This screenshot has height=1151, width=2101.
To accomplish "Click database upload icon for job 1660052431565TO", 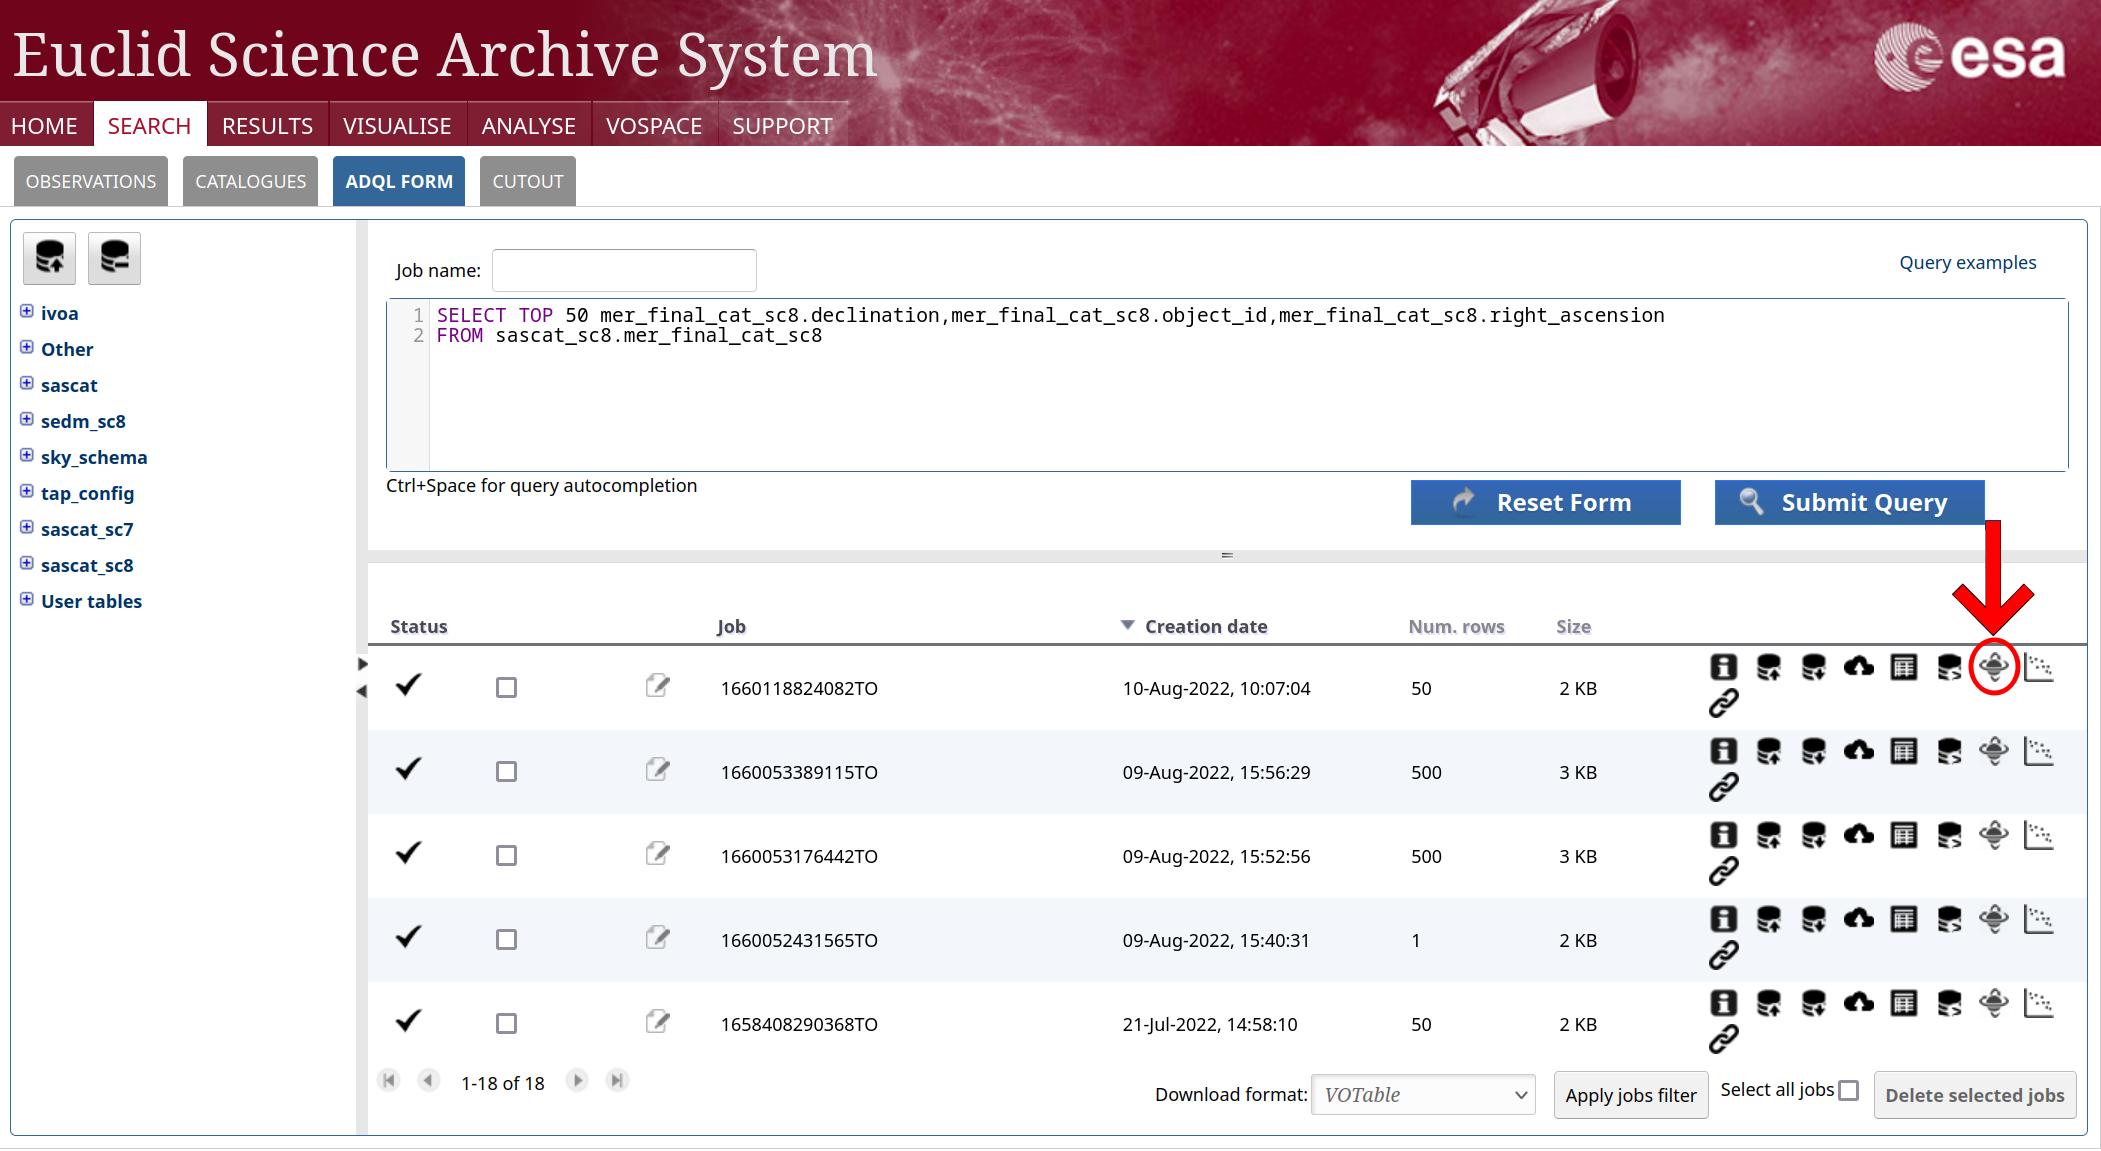I will tap(1768, 919).
